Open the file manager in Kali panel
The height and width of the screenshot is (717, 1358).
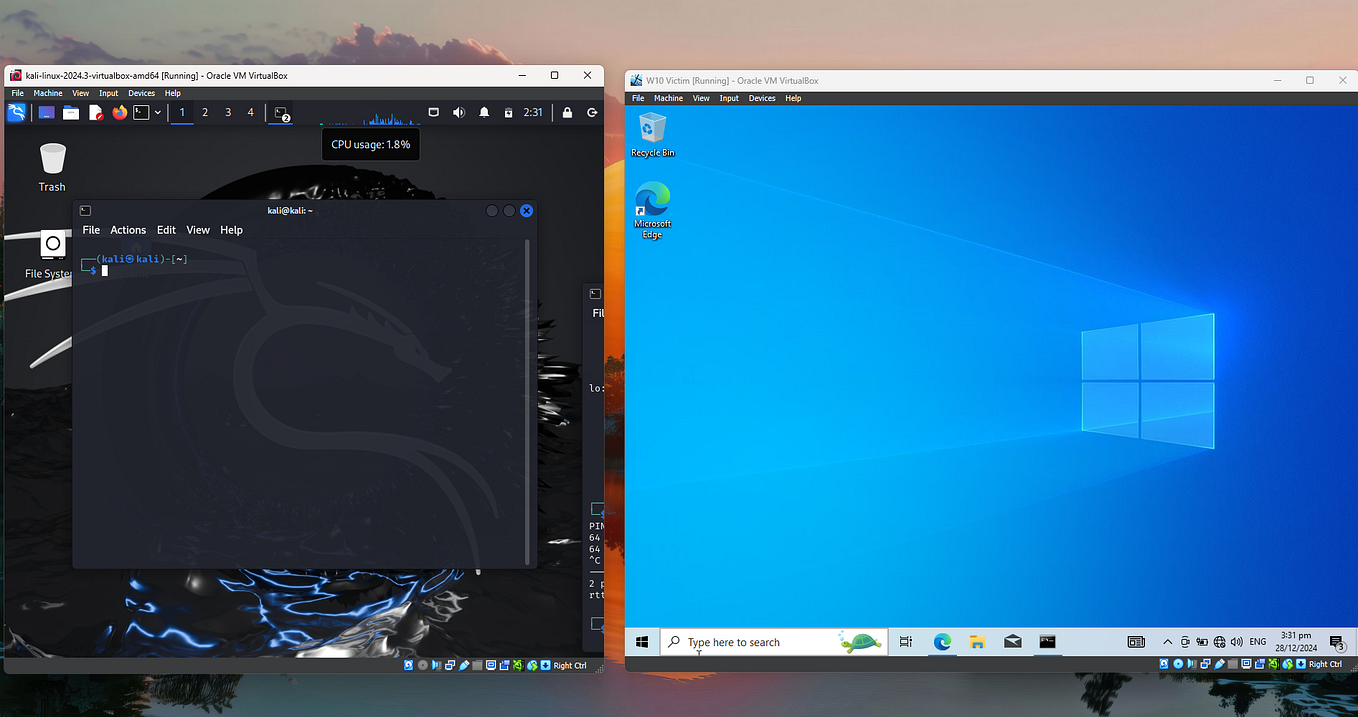click(71, 113)
